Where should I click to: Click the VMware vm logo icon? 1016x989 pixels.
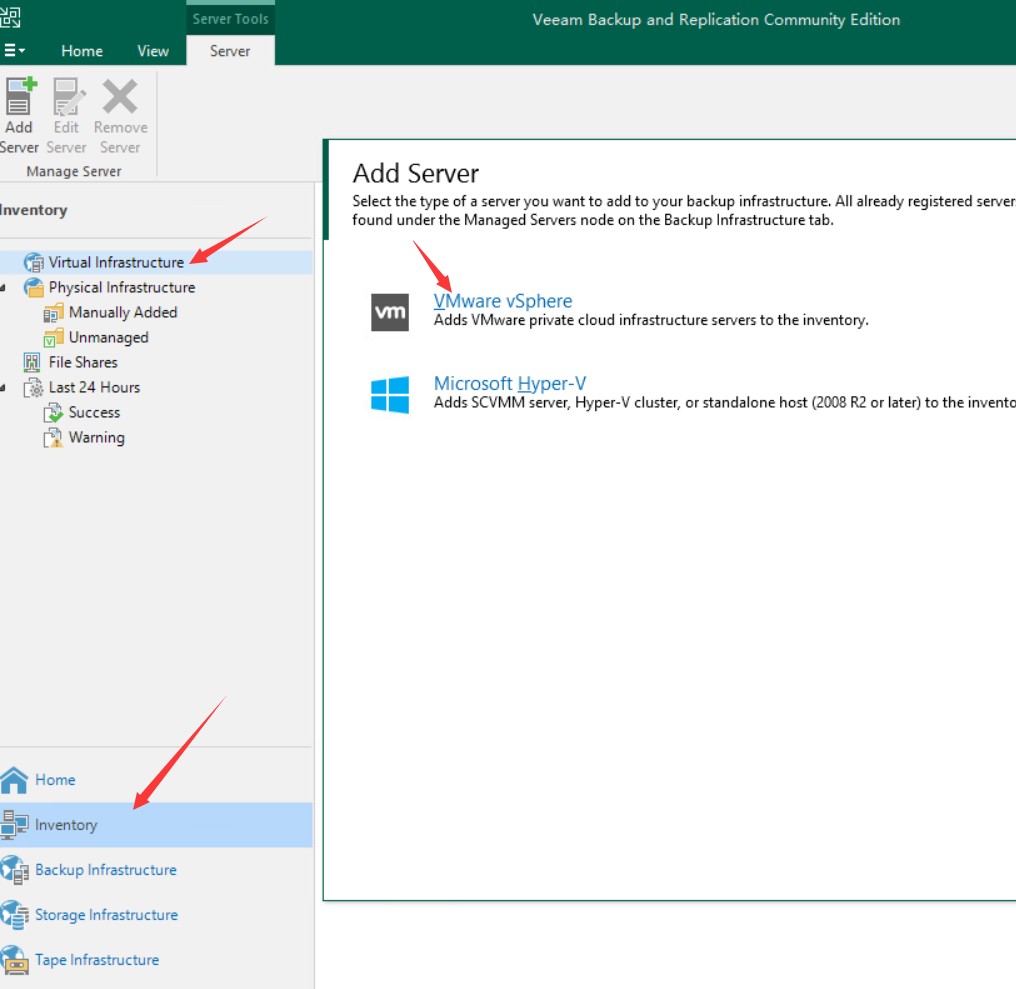click(x=389, y=312)
